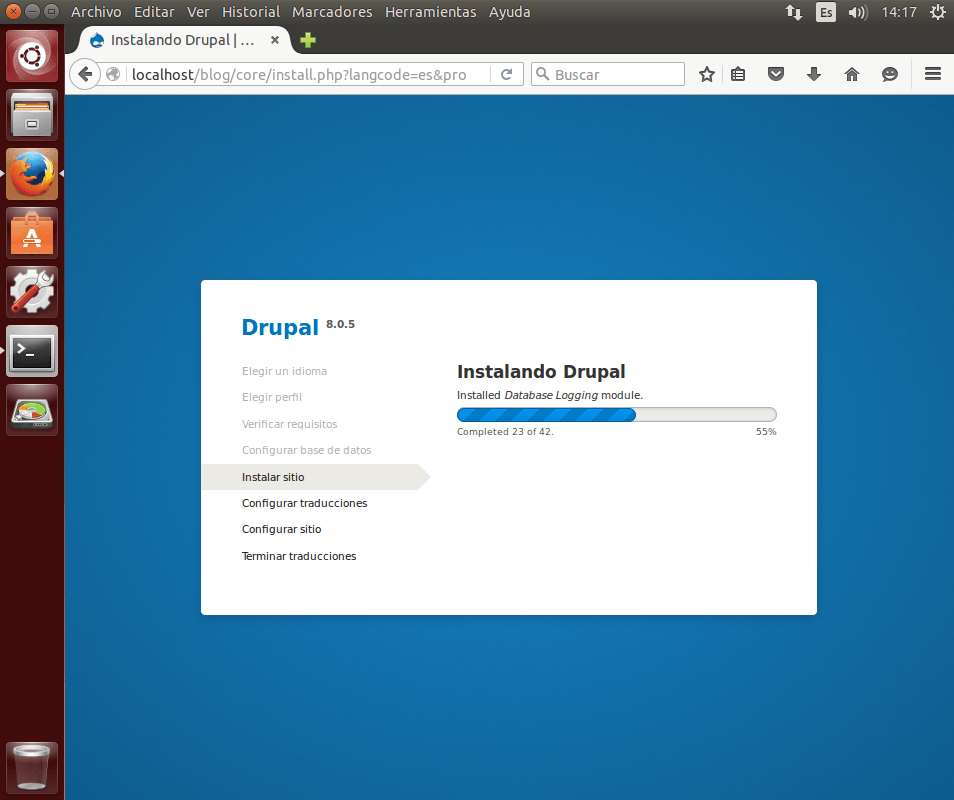
Task: Minimize the Firefox window
Action: (x=33, y=12)
